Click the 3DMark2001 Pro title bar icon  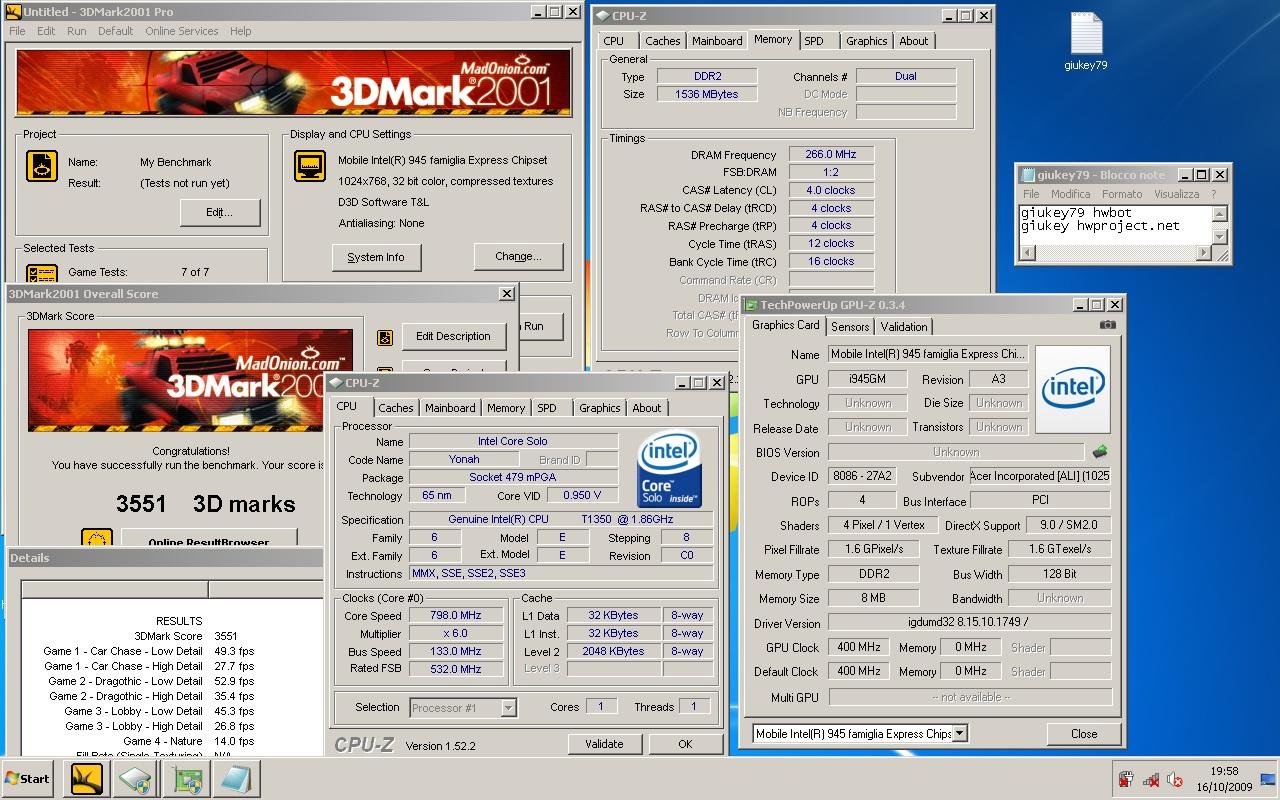tap(14, 12)
